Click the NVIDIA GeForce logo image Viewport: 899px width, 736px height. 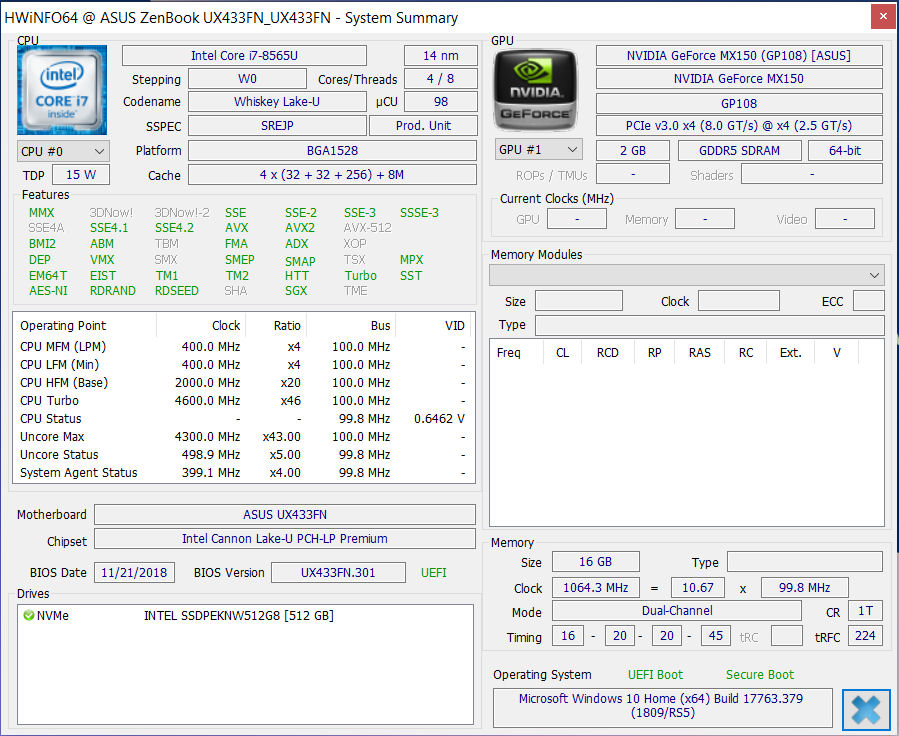coord(536,90)
